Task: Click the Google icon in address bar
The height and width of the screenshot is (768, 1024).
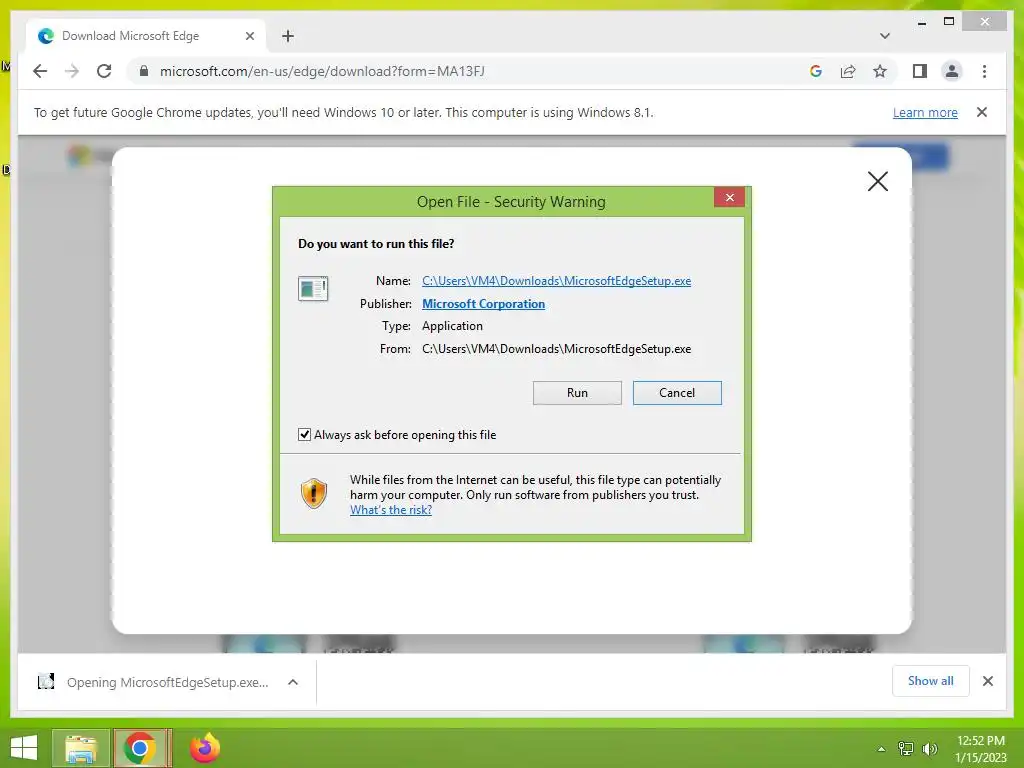Action: point(816,71)
